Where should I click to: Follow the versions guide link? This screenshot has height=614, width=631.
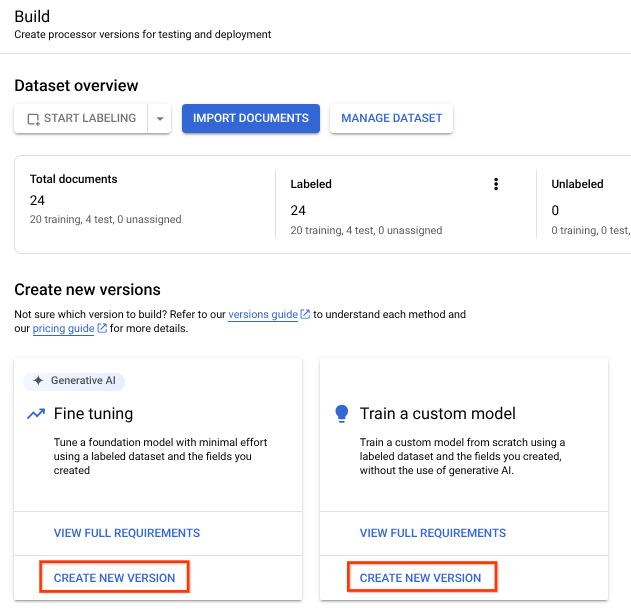(263, 314)
